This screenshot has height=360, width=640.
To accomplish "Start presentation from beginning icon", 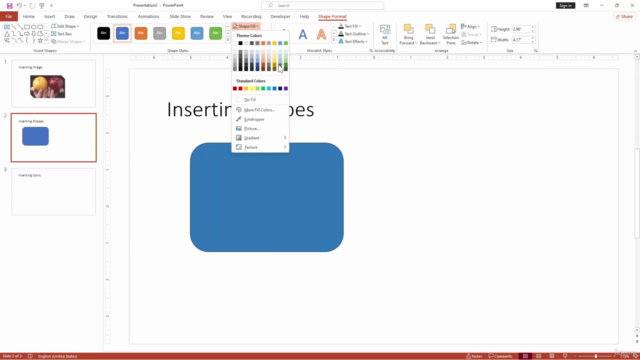I will (x=42, y=6).
